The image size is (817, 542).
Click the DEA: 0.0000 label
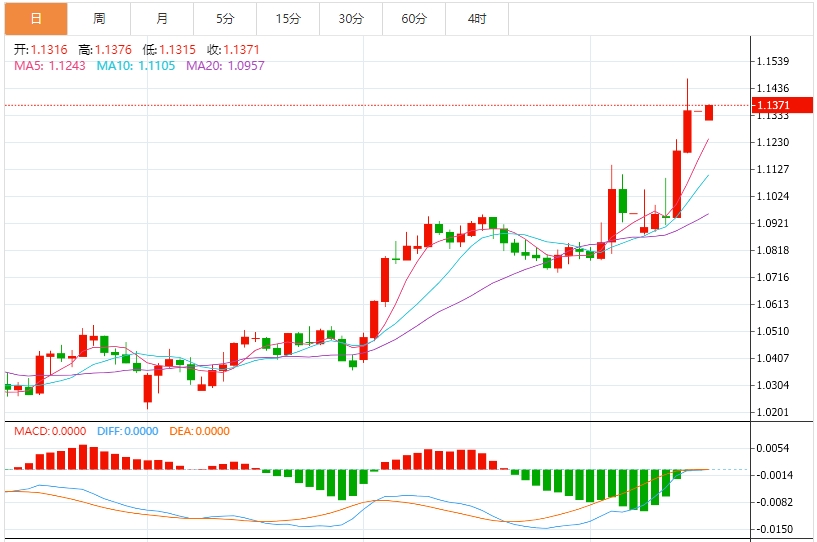[200, 431]
